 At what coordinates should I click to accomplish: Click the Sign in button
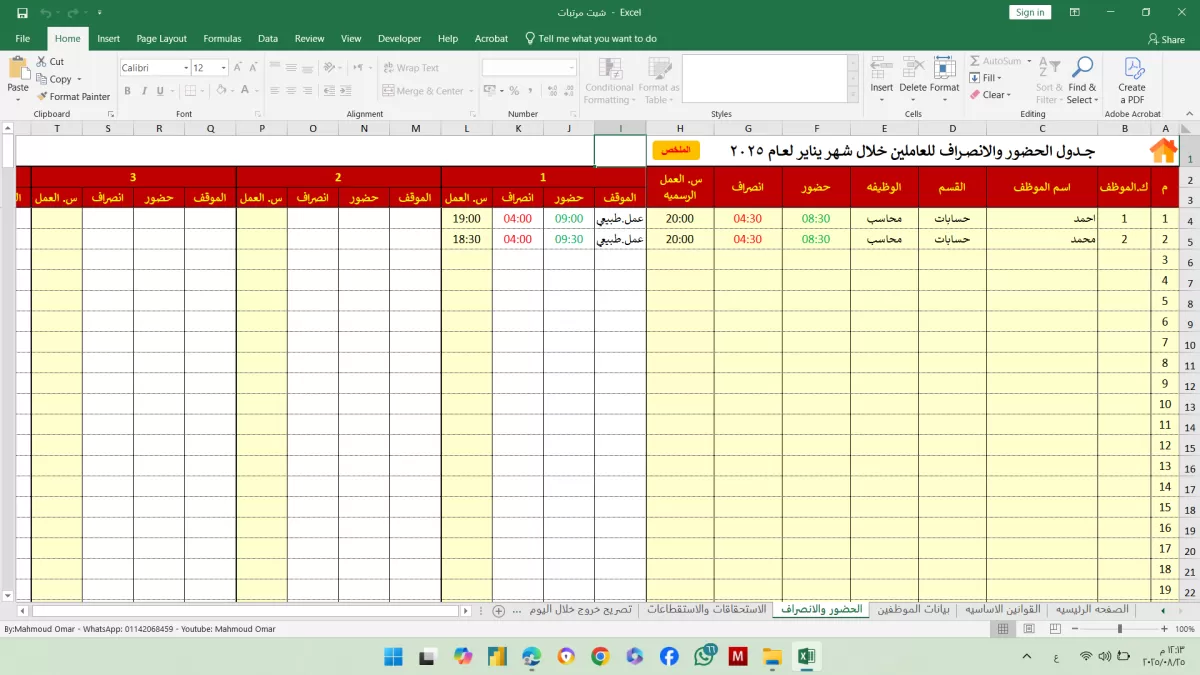tap(1029, 13)
